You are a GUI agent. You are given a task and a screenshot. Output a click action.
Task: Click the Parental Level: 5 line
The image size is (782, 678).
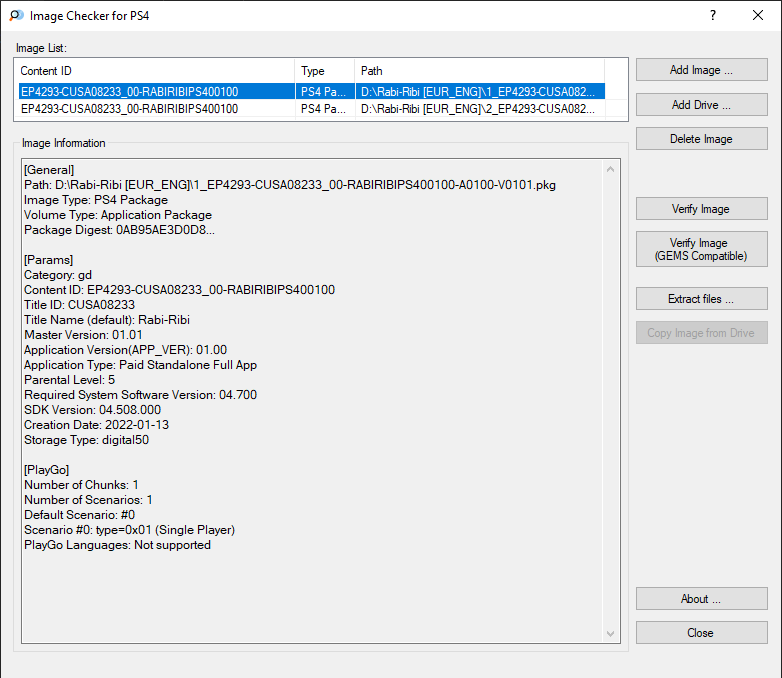[x=69, y=380]
